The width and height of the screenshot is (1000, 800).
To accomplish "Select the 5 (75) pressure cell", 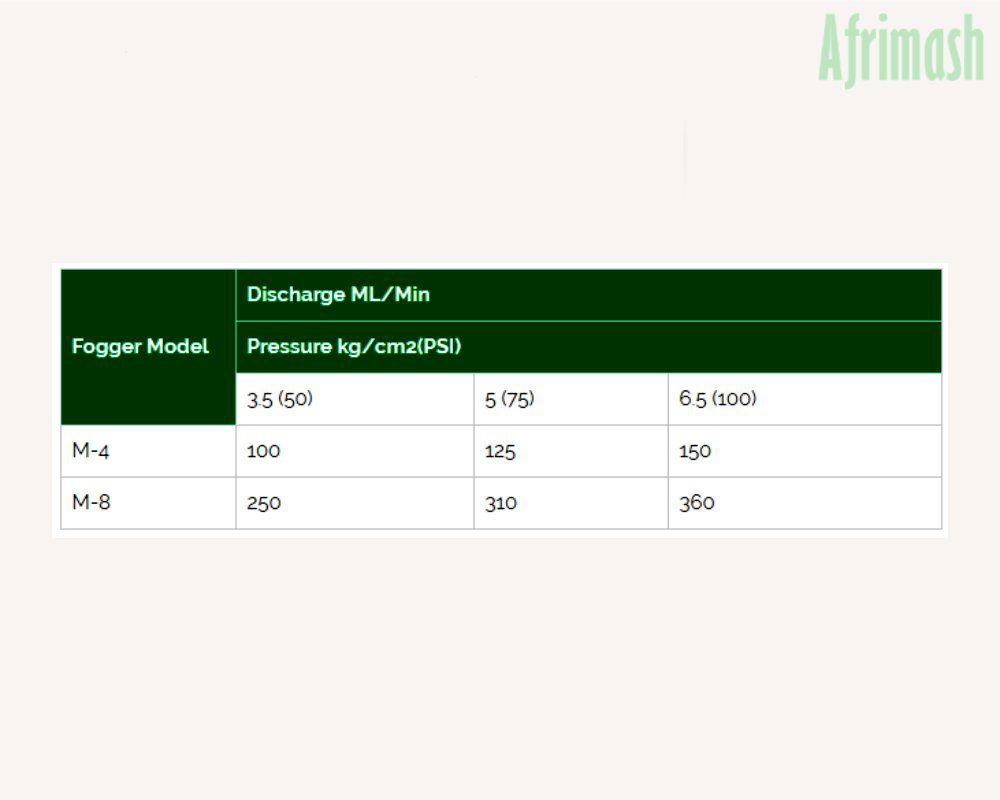I will [x=571, y=399].
